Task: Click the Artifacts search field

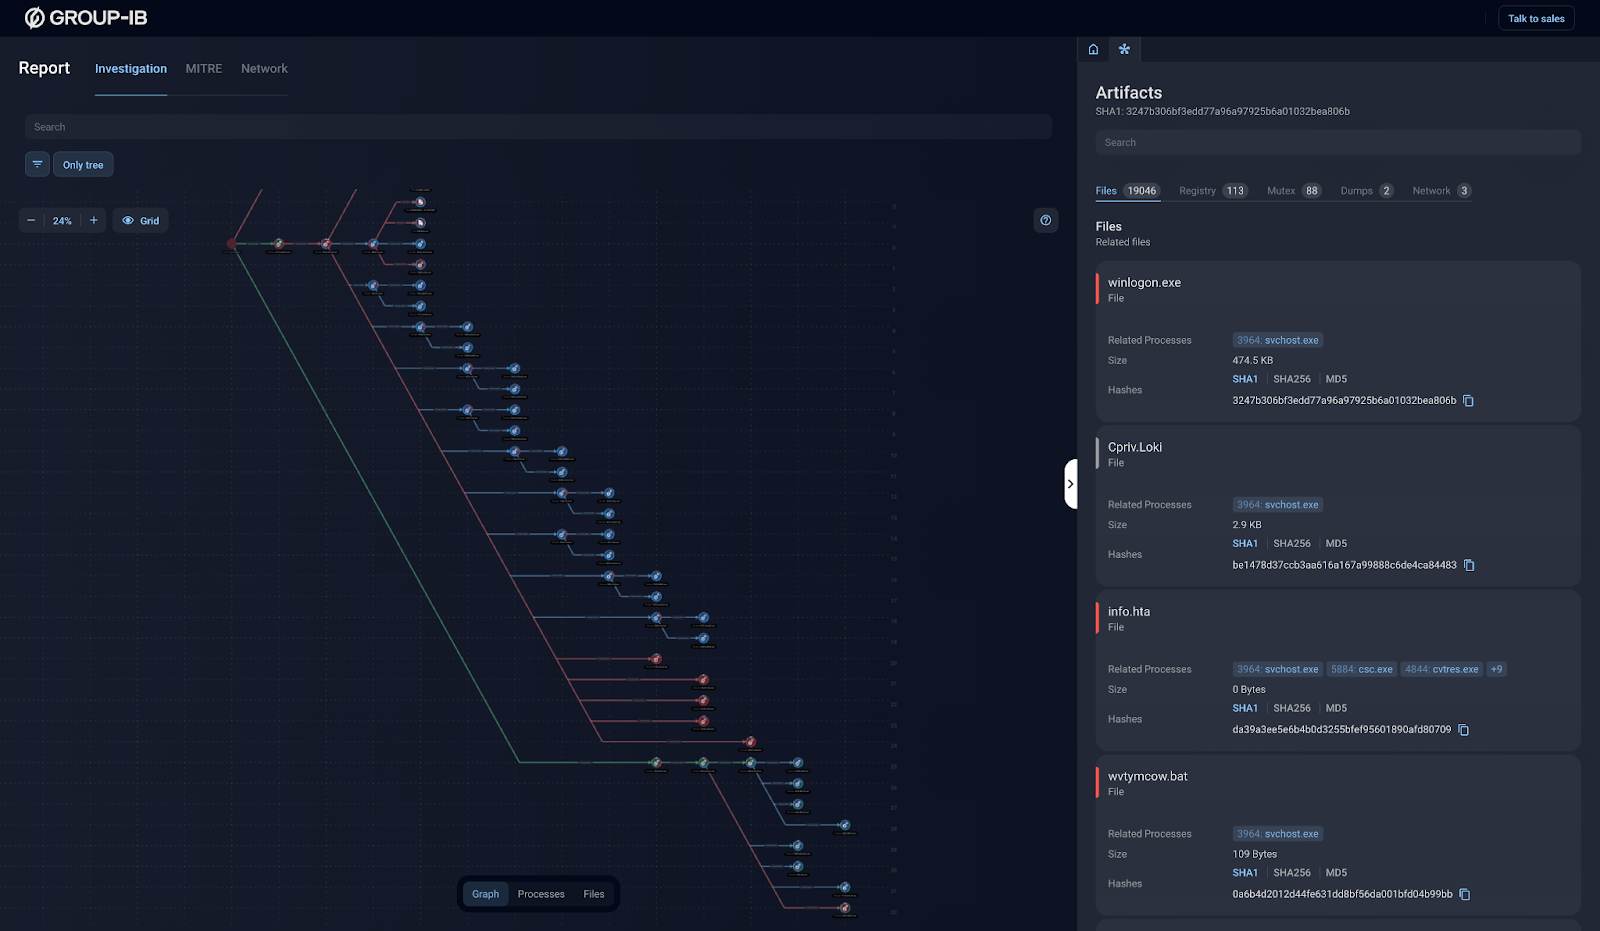Action: pos(1338,142)
